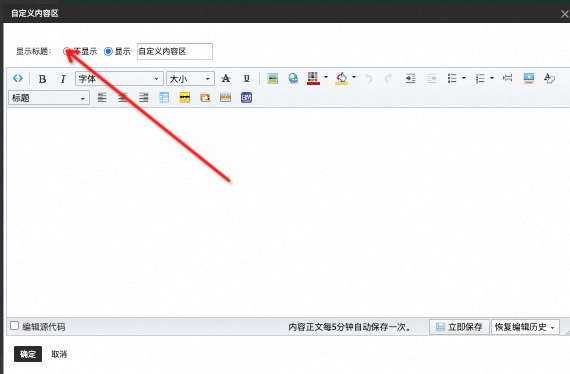This screenshot has height=374, width=570.
Task: Toggle bold text formatting
Action: (x=42, y=79)
